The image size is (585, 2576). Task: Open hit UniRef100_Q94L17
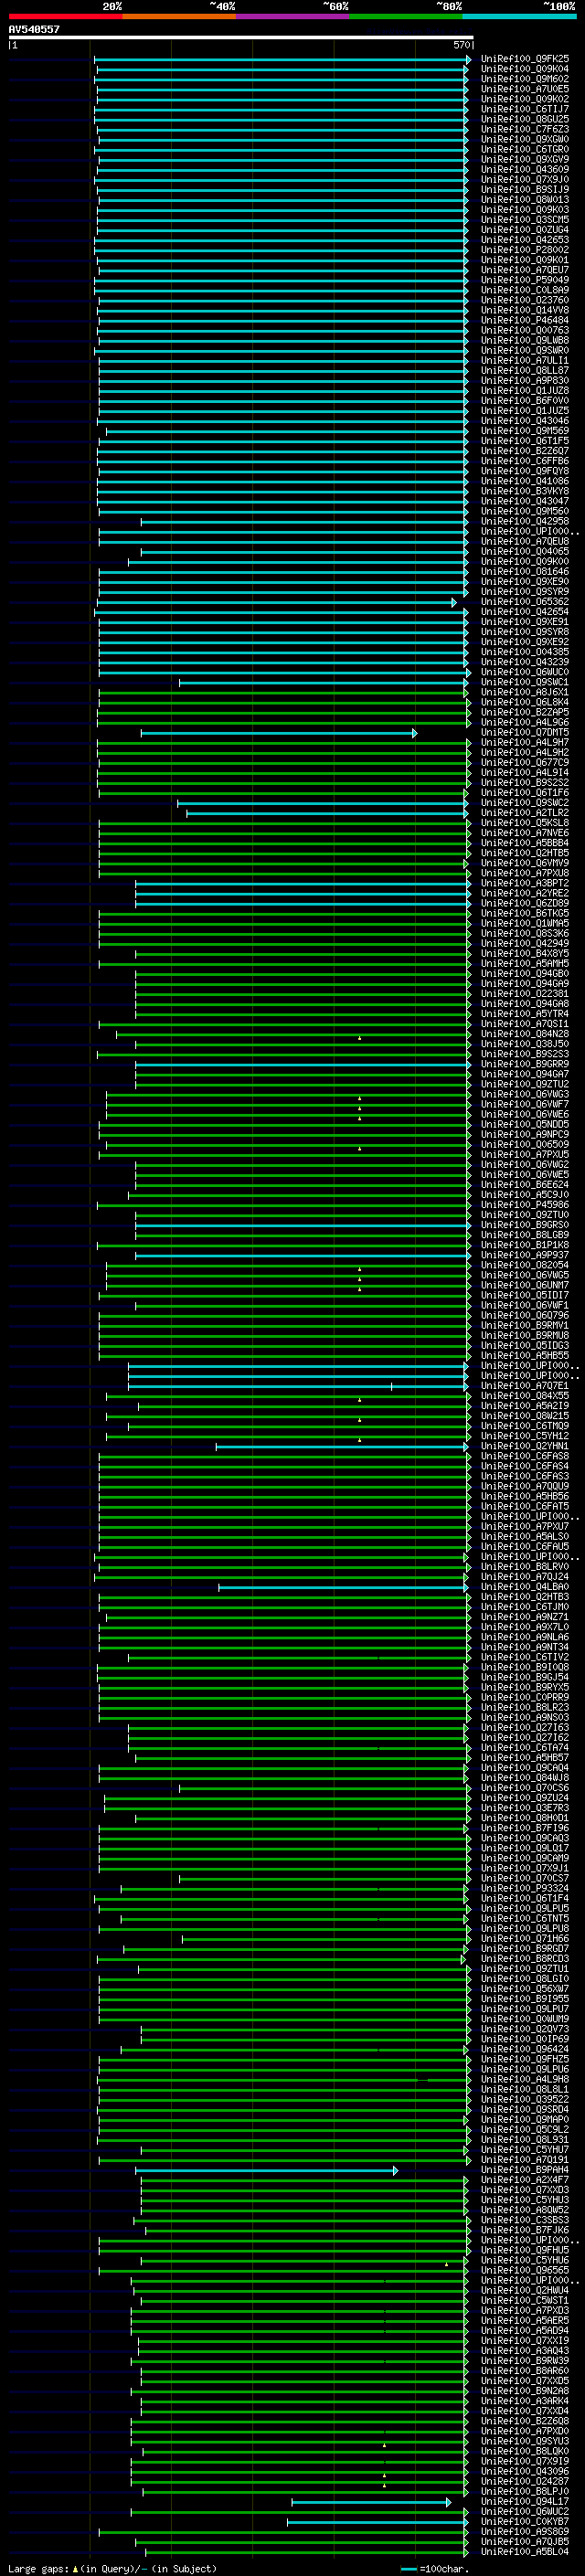[x=525, y=2501]
